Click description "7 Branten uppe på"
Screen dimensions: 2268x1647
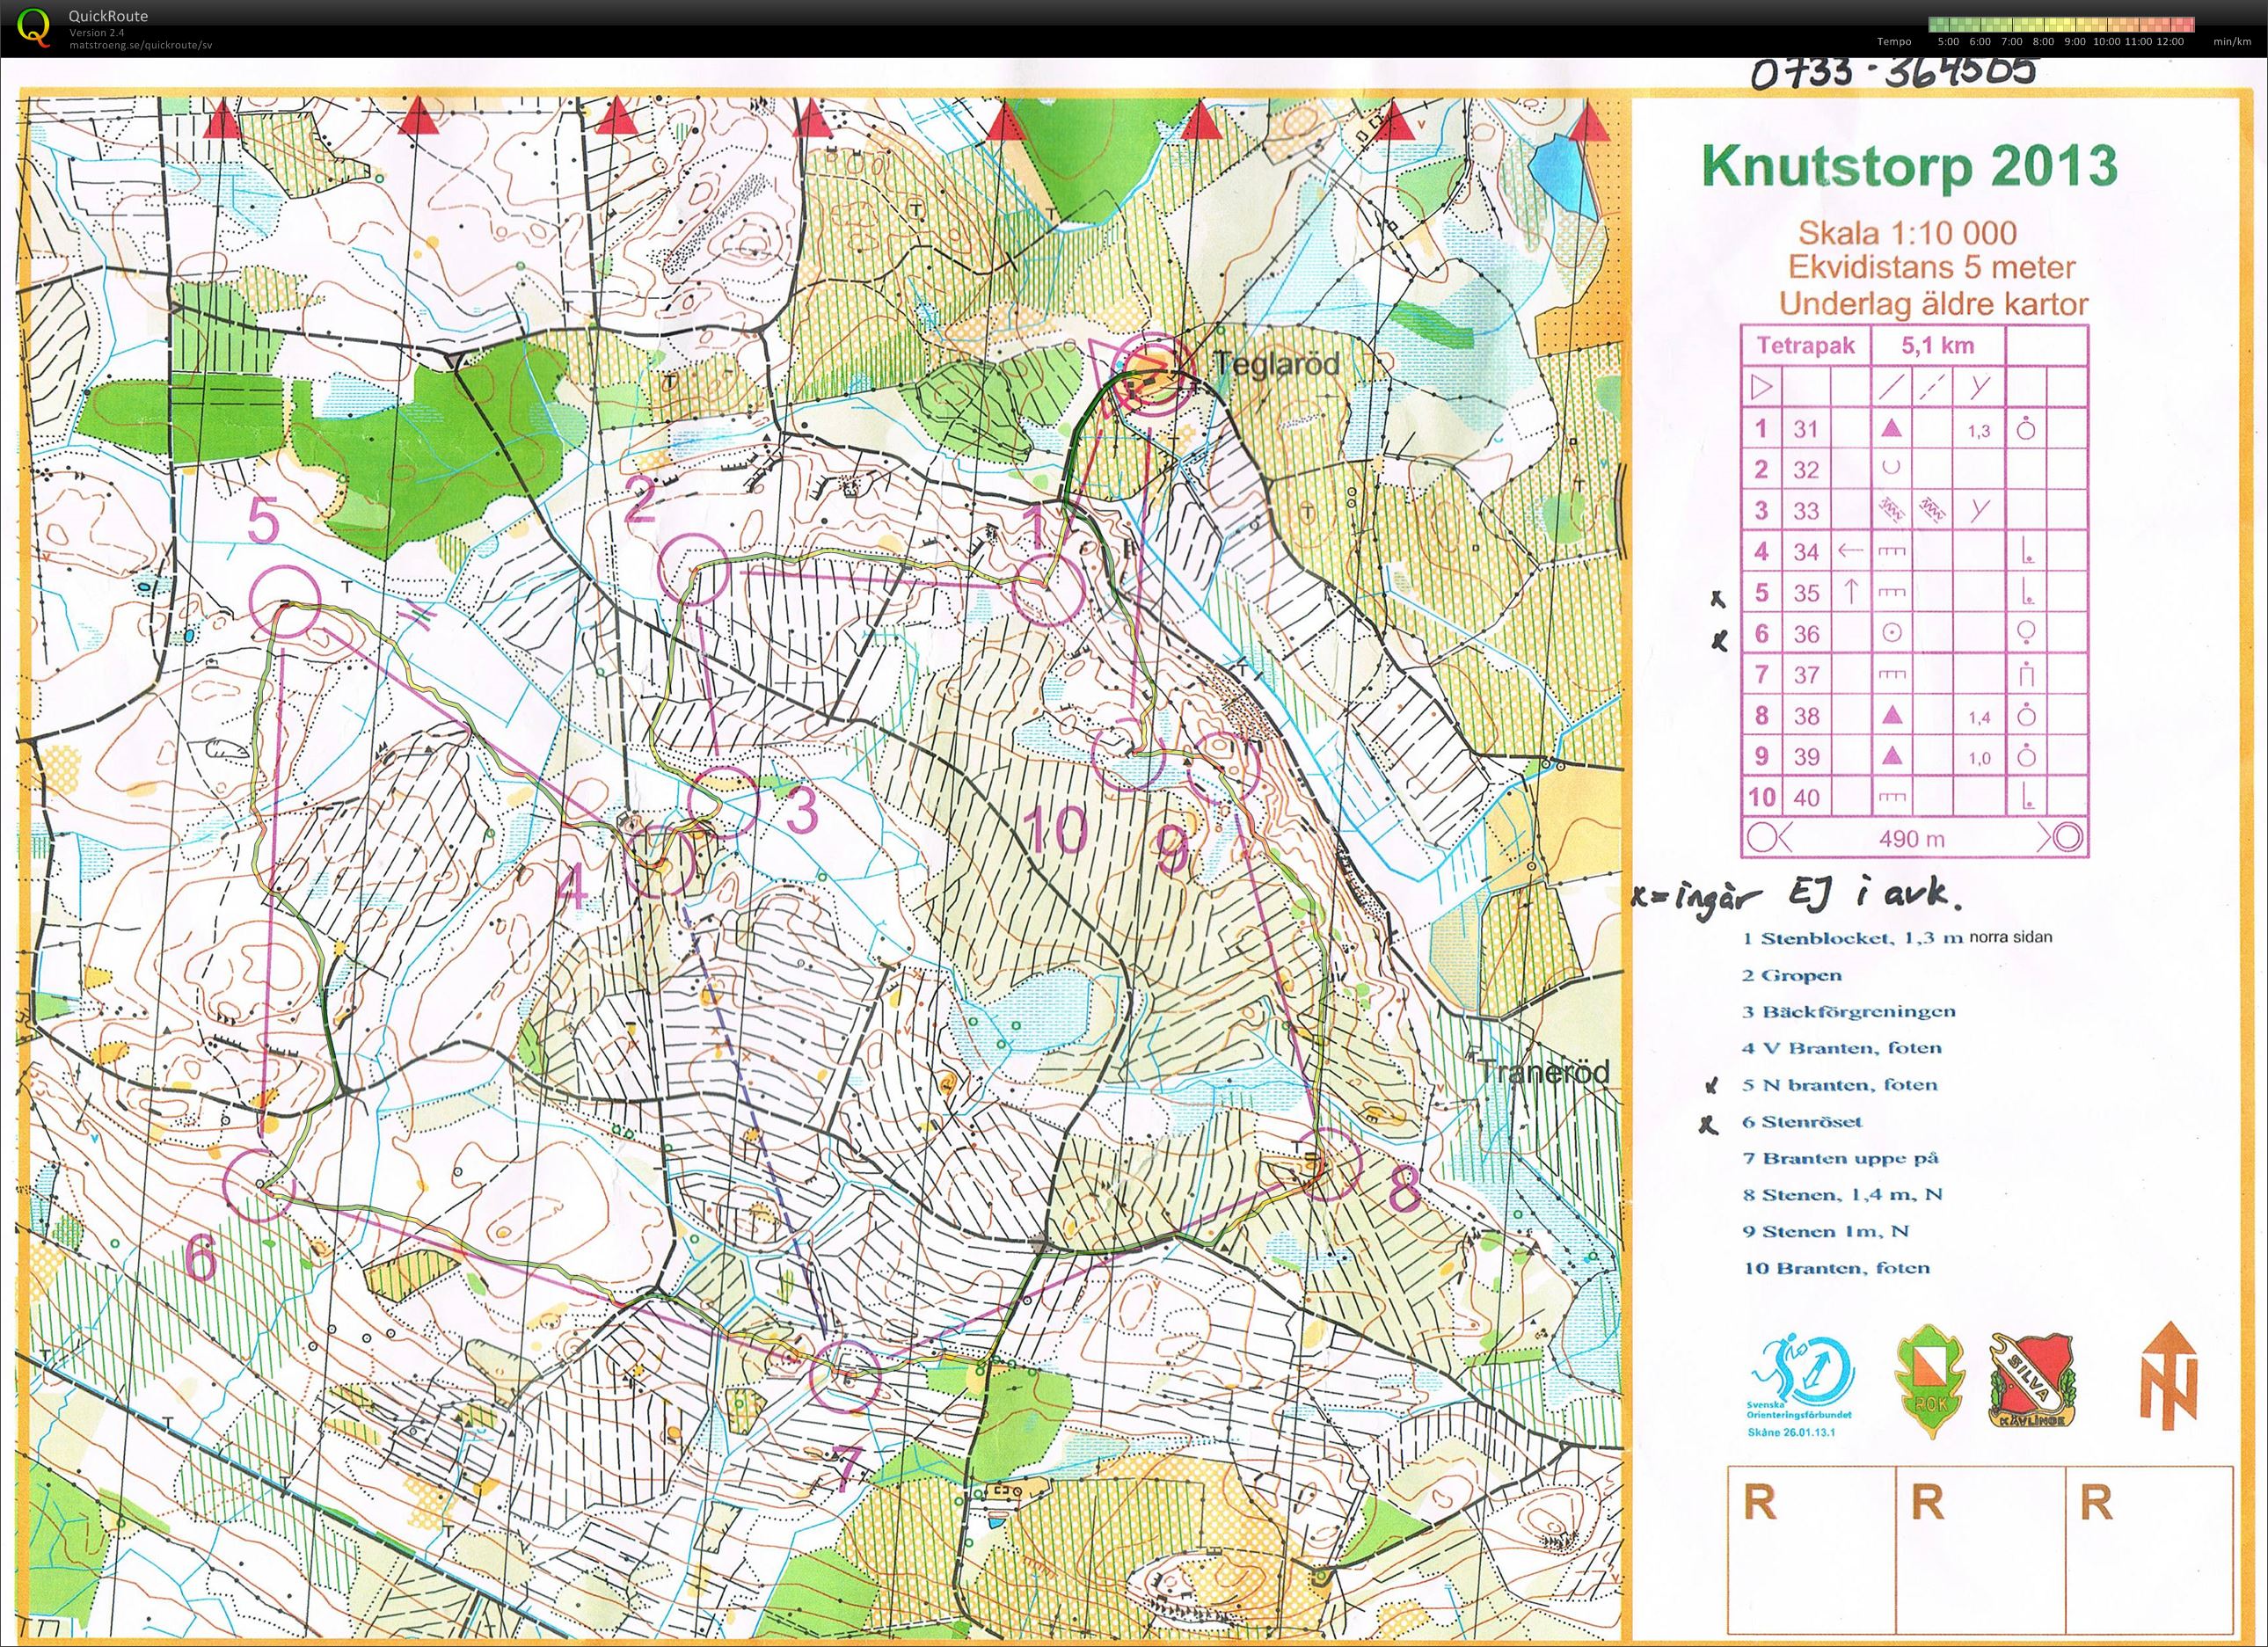(x=1840, y=1158)
